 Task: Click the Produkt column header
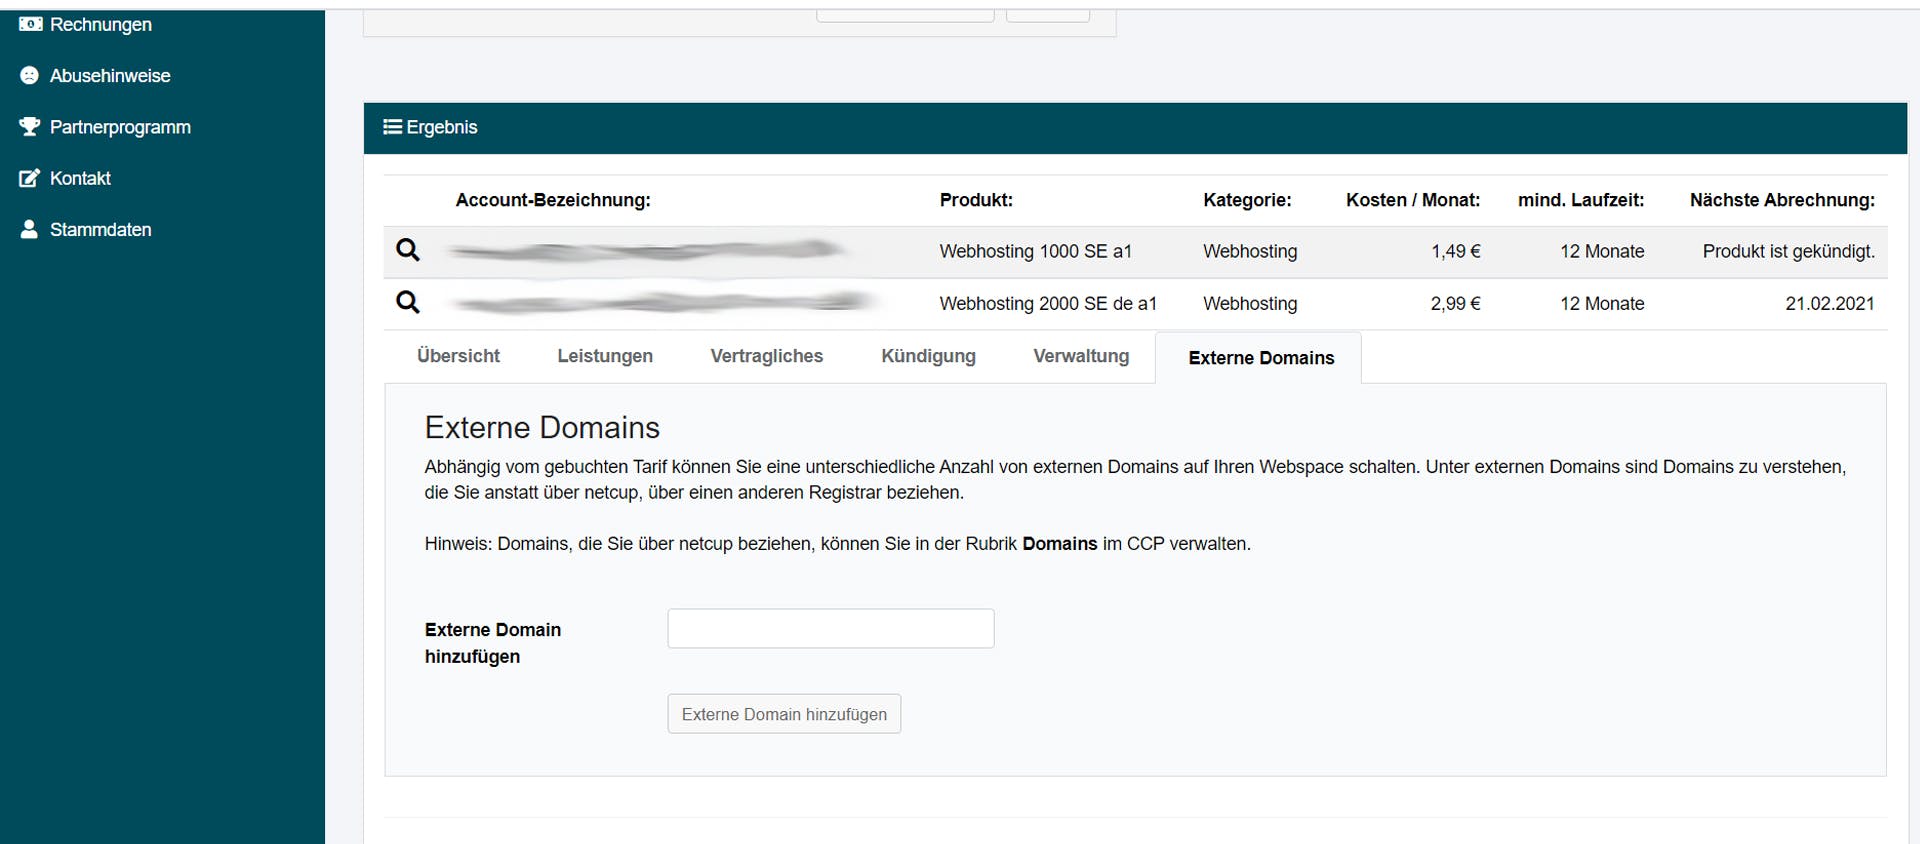976,200
